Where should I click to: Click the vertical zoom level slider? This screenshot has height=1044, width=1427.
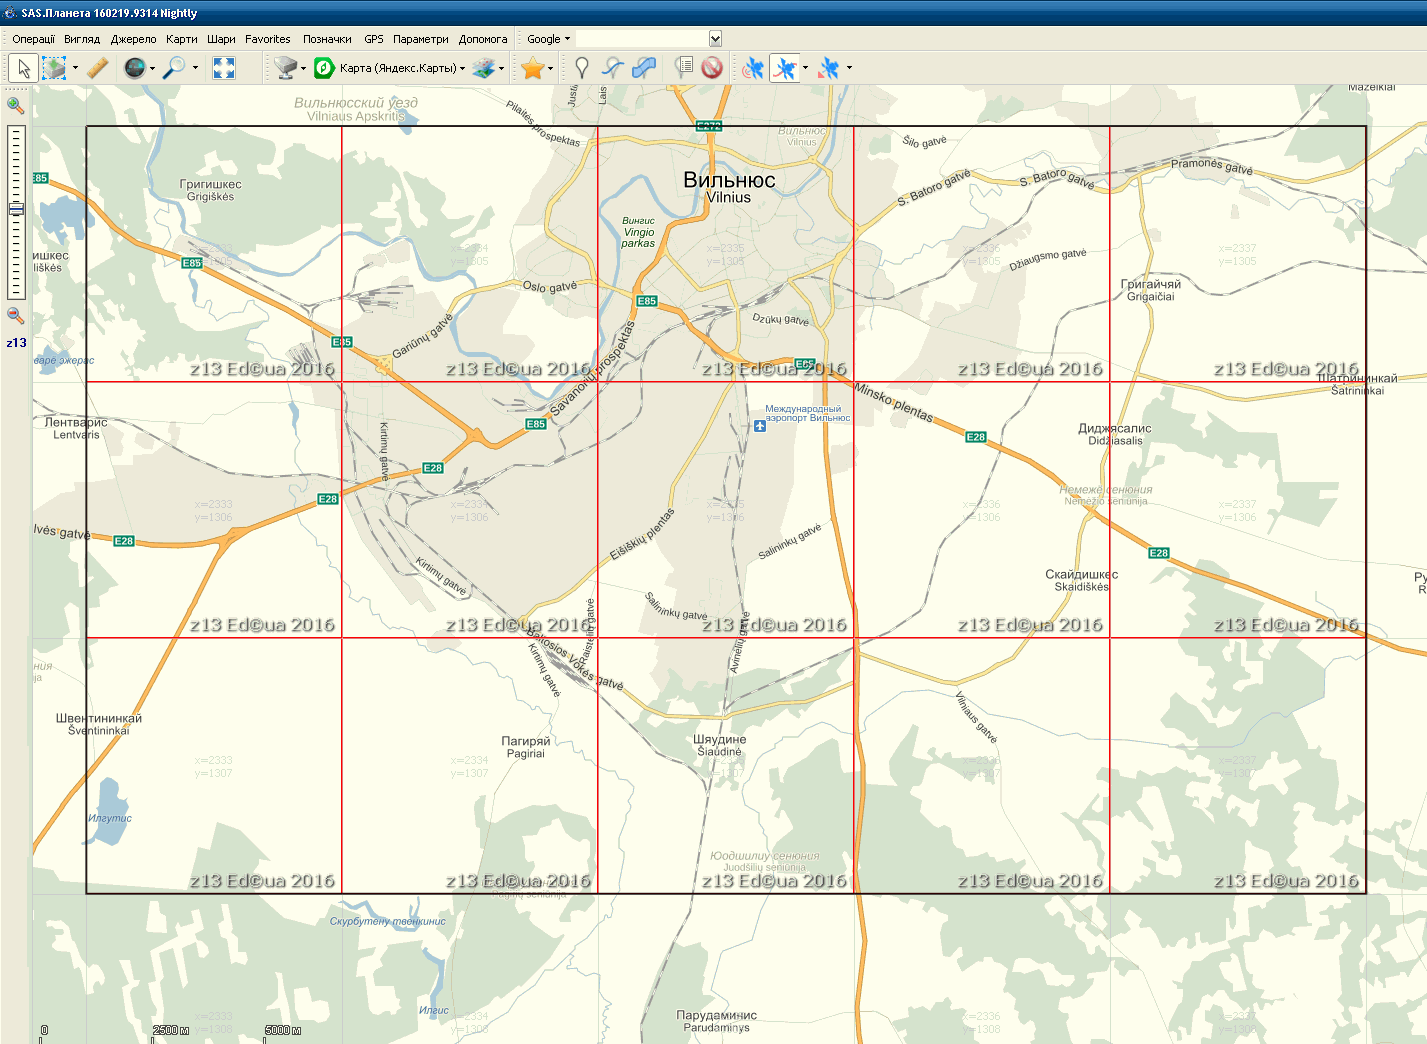click(x=16, y=212)
